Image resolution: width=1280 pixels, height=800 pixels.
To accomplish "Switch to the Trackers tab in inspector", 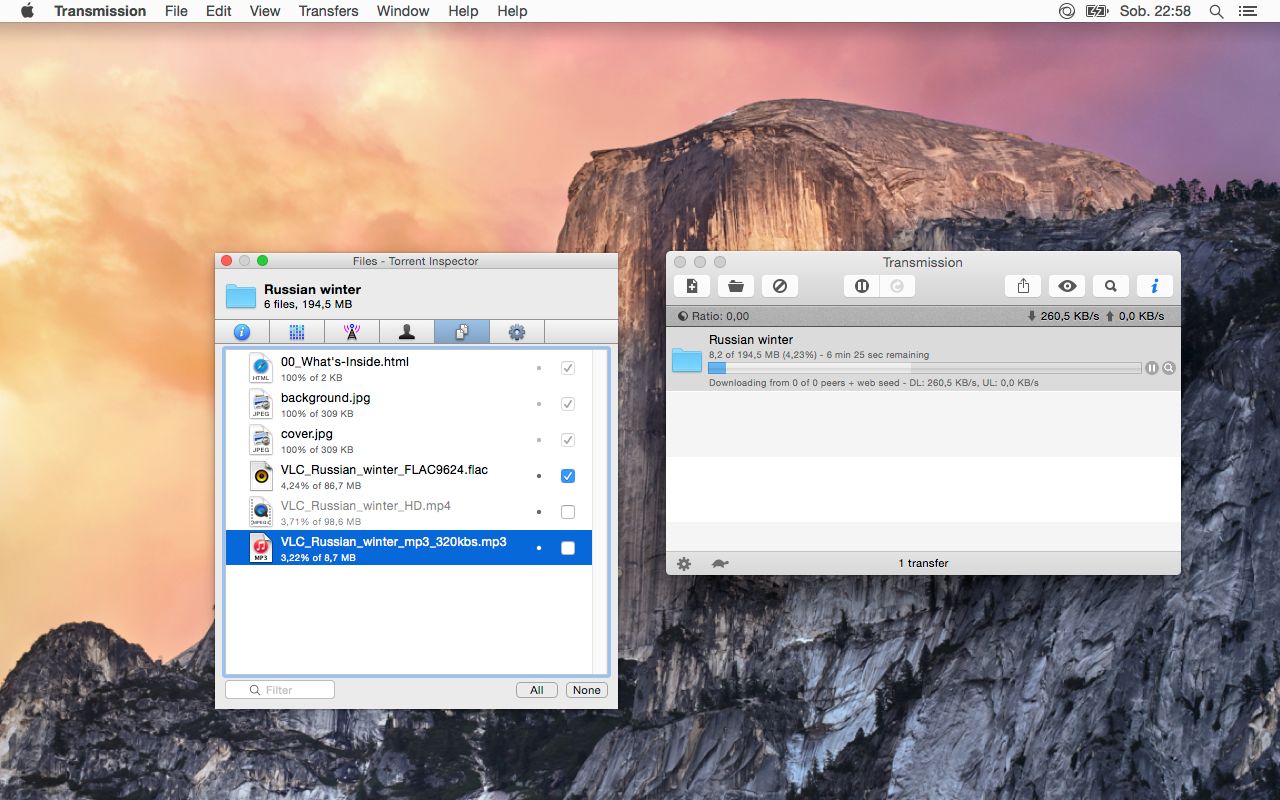I will [x=351, y=331].
